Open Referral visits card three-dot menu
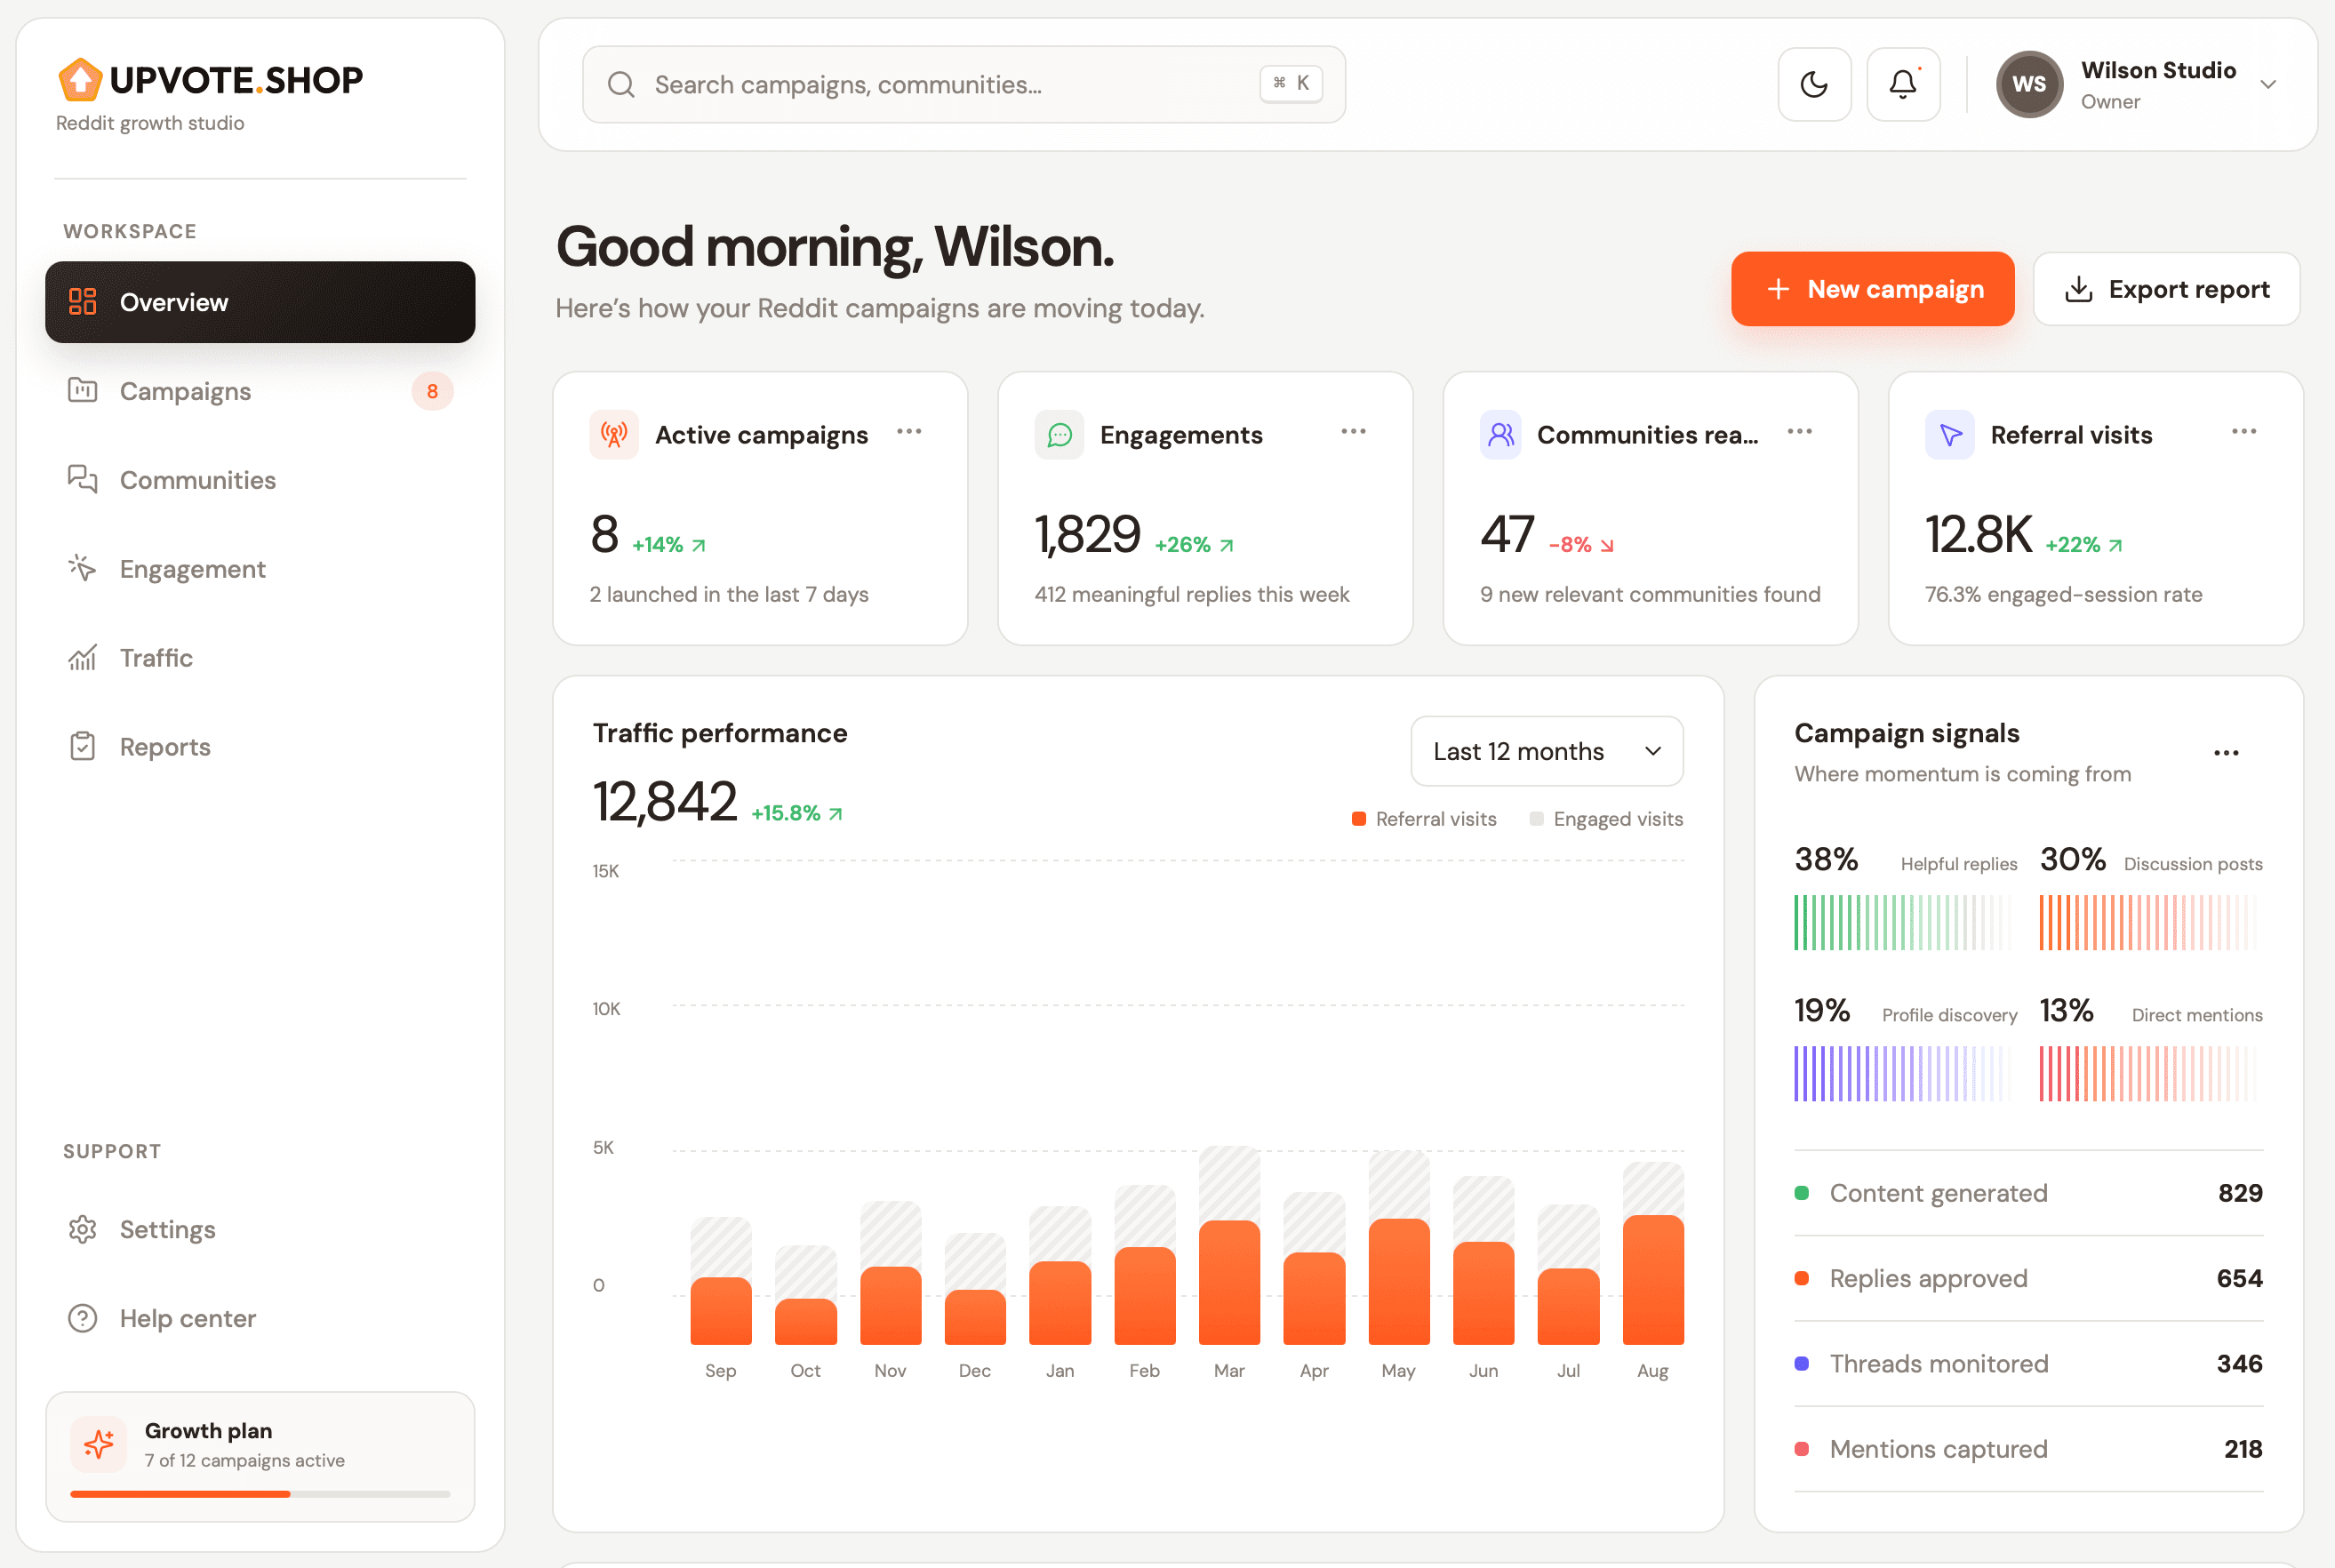Screen dimensions: 2335x1568 (x=2244, y=431)
